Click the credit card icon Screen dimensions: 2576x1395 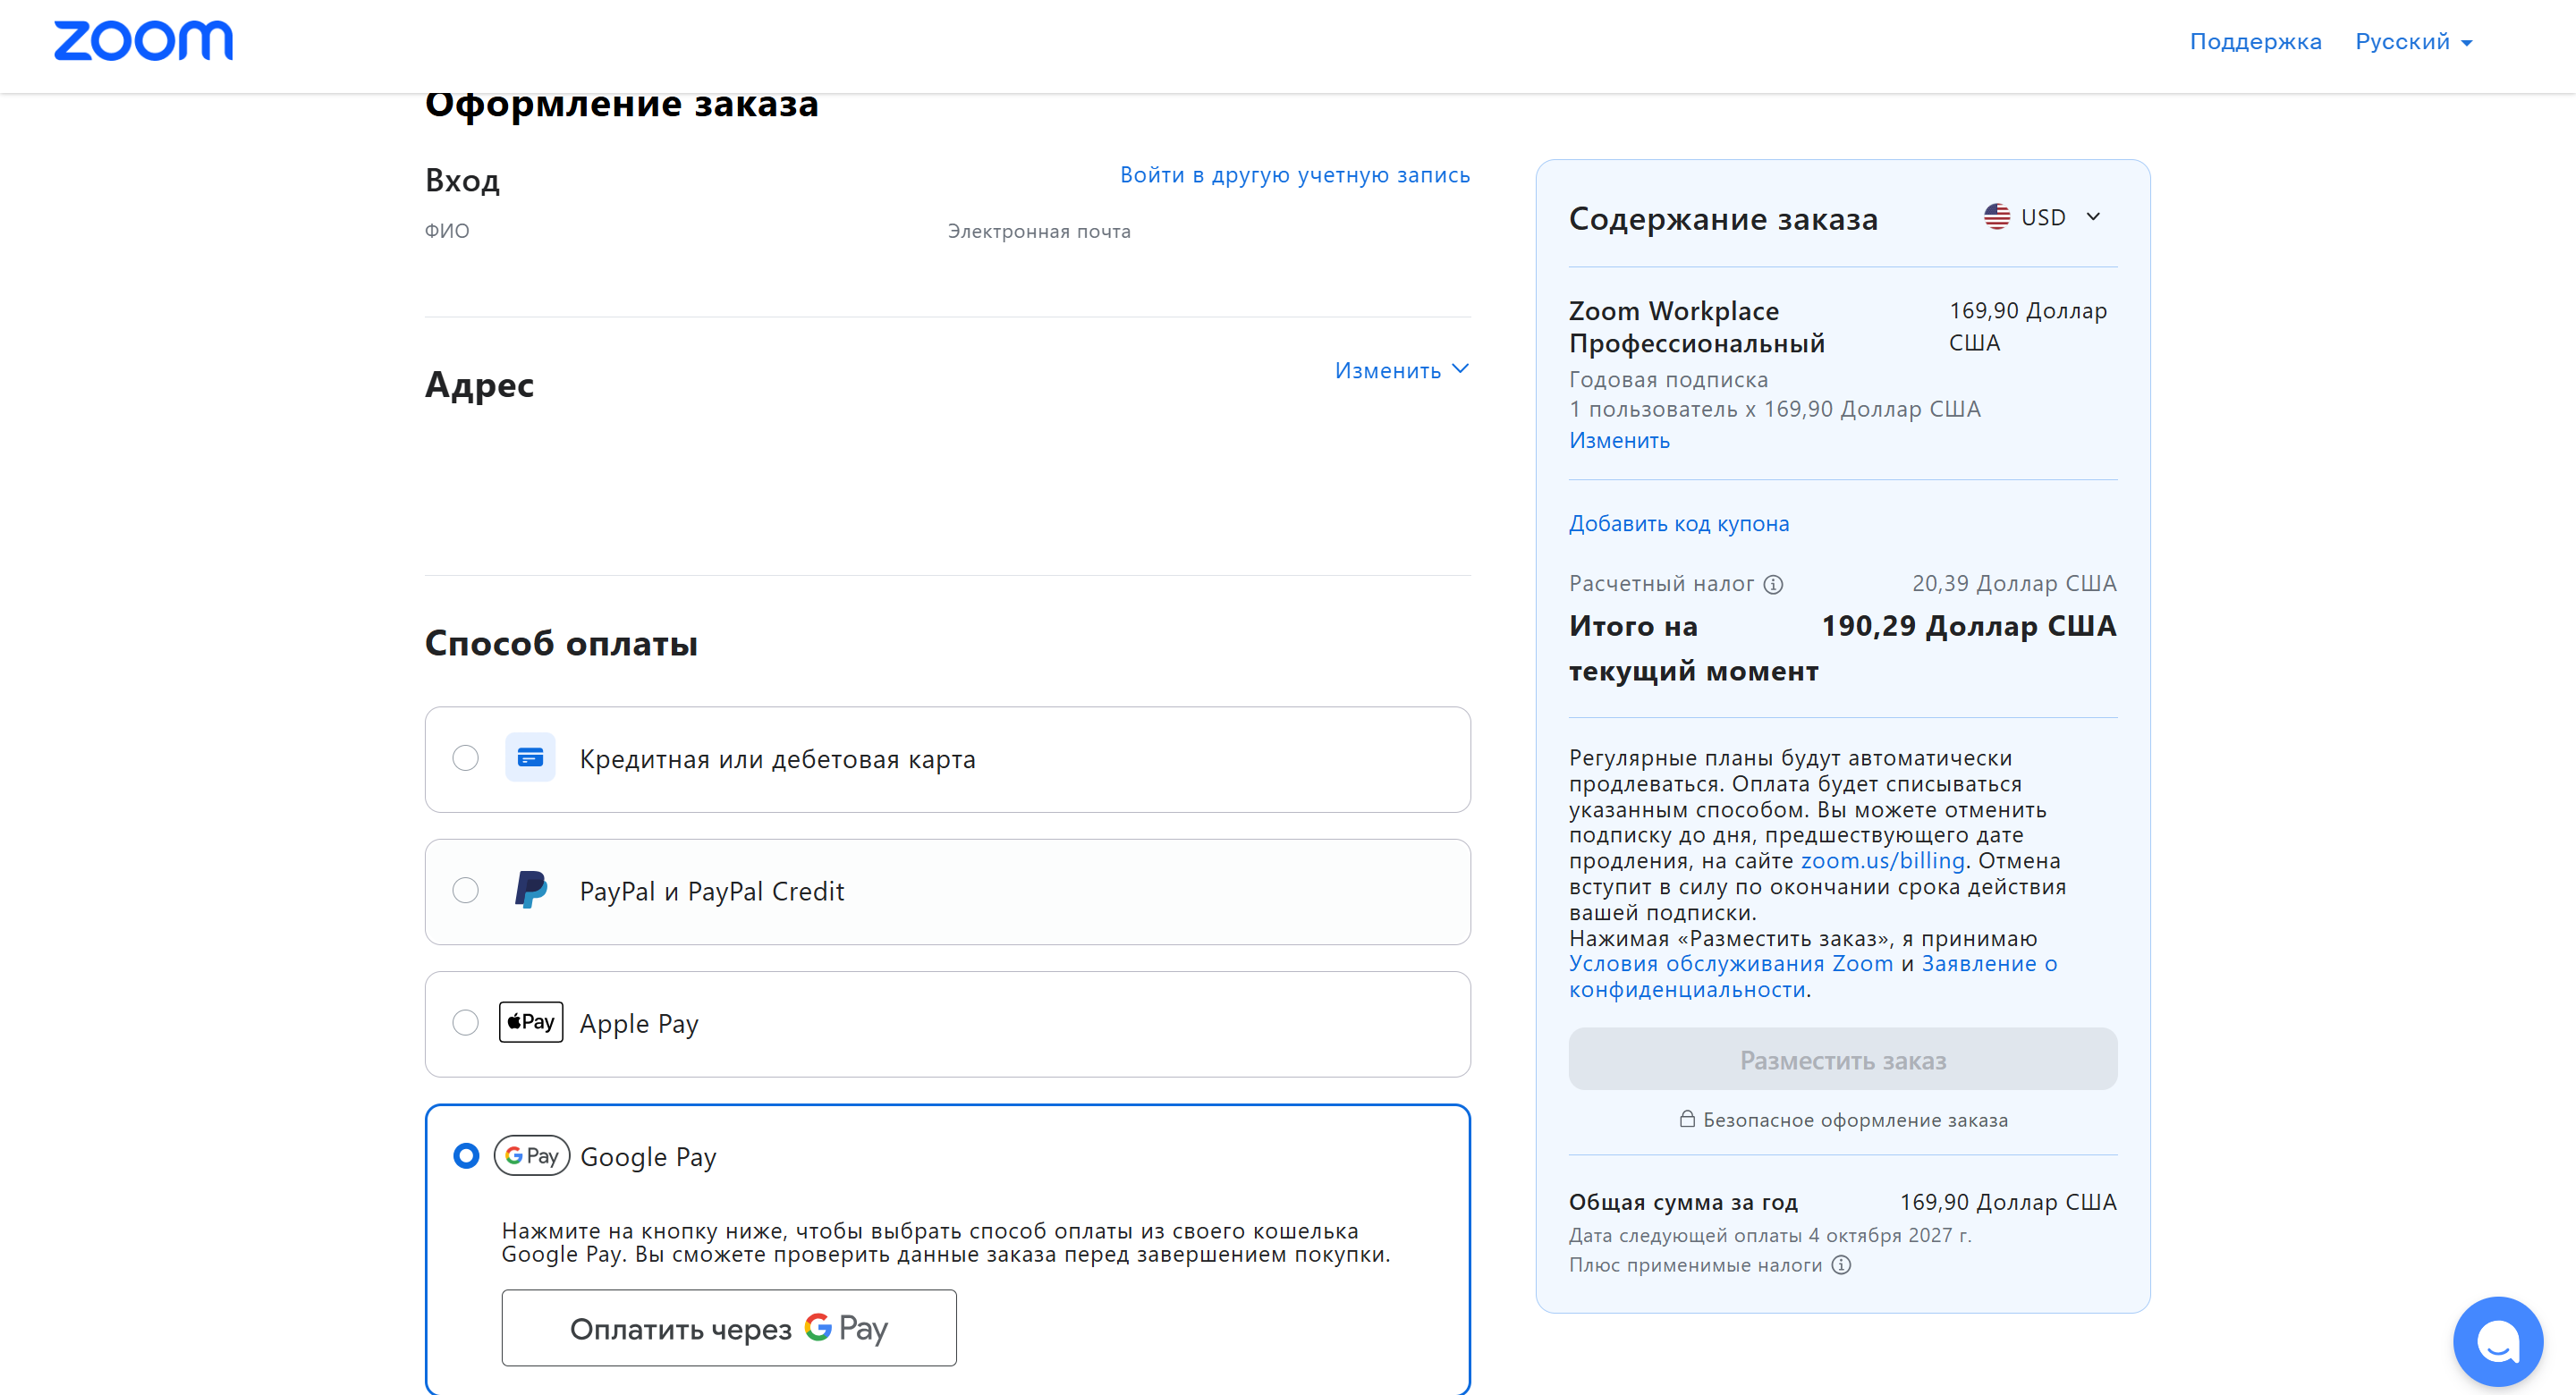tap(530, 757)
